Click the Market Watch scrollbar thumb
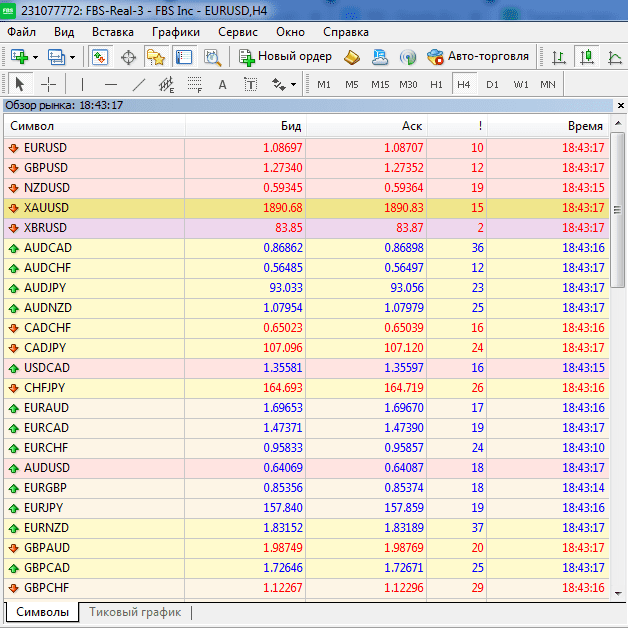628x628 pixels. coord(617,210)
